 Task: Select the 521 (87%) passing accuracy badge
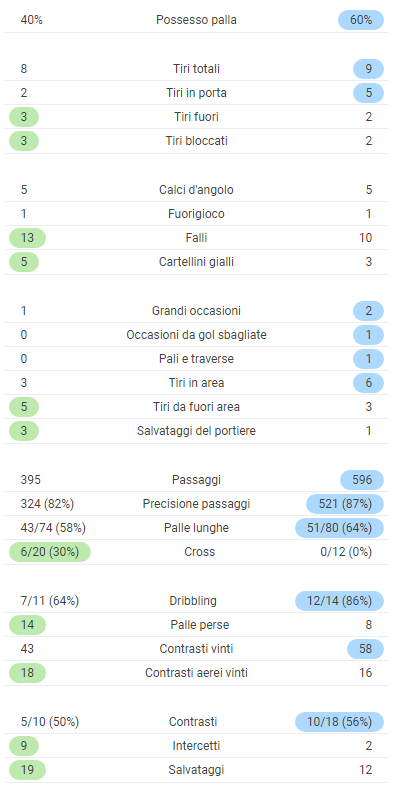(345, 503)
